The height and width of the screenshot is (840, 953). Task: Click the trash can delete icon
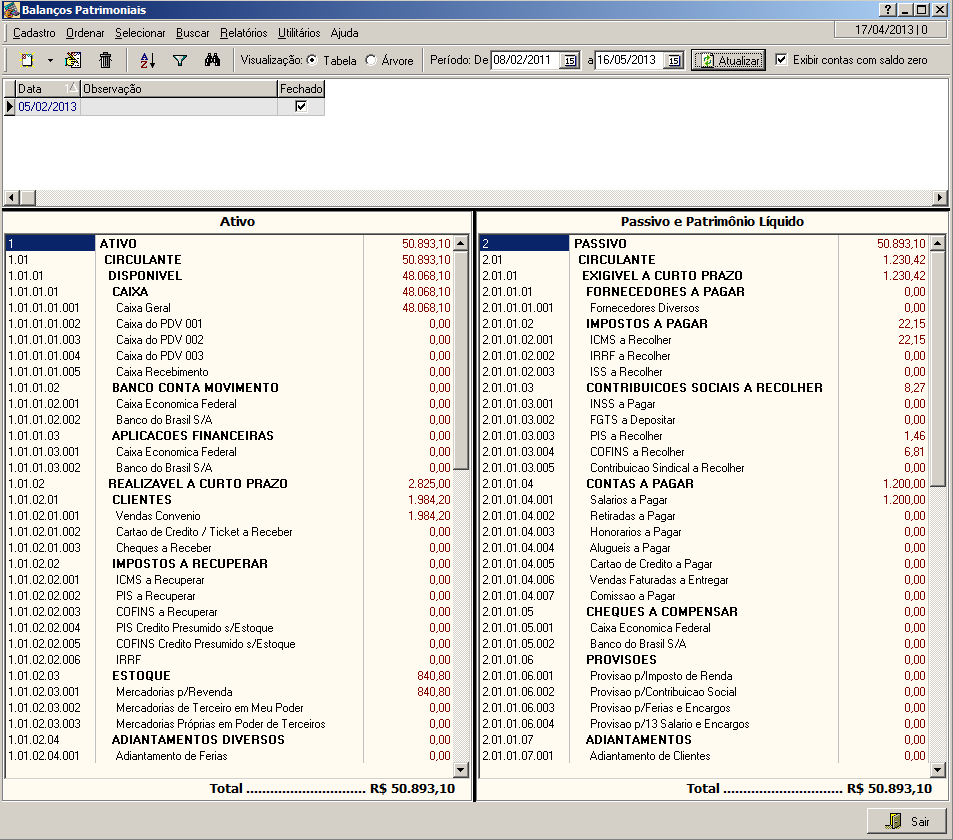tap(106, 60)
